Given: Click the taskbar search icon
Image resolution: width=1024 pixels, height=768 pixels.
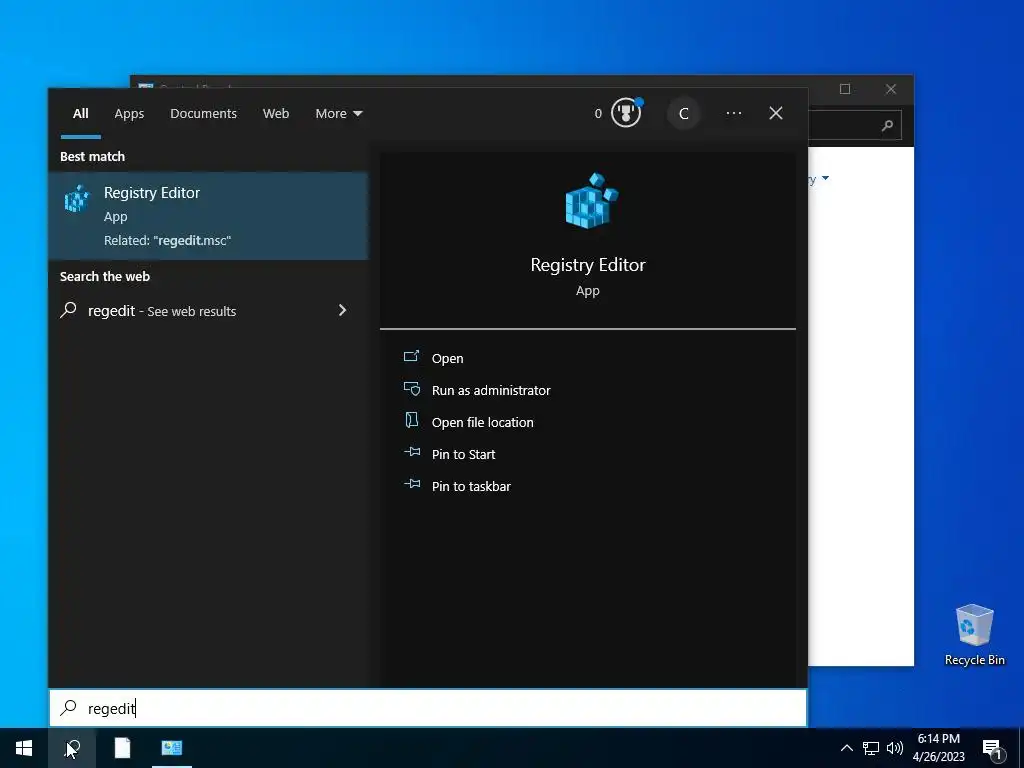Looking at the screenshot, I should click(x=72, y=748).
